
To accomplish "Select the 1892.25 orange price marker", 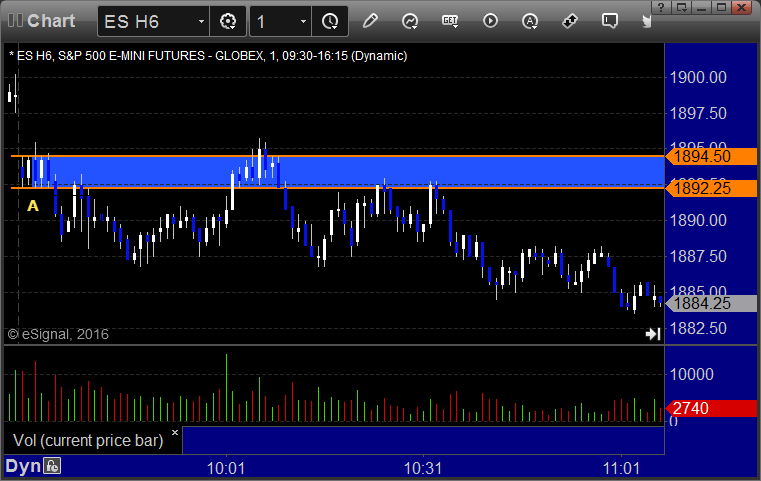I will (x=711, y=188).
